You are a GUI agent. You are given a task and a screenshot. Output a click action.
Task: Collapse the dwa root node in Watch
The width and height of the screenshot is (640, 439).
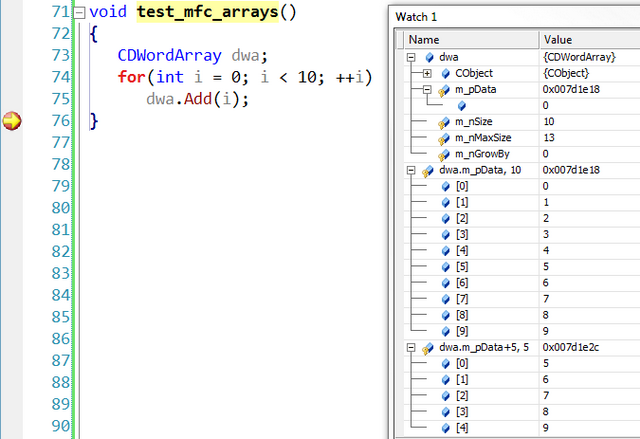pos(412,57)
